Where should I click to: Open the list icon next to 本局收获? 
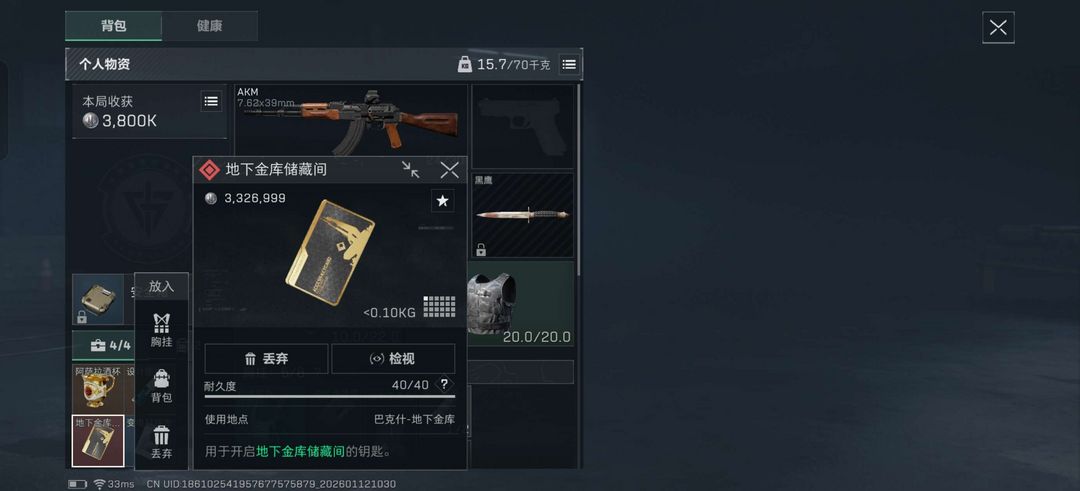click(x=211, y=101)
